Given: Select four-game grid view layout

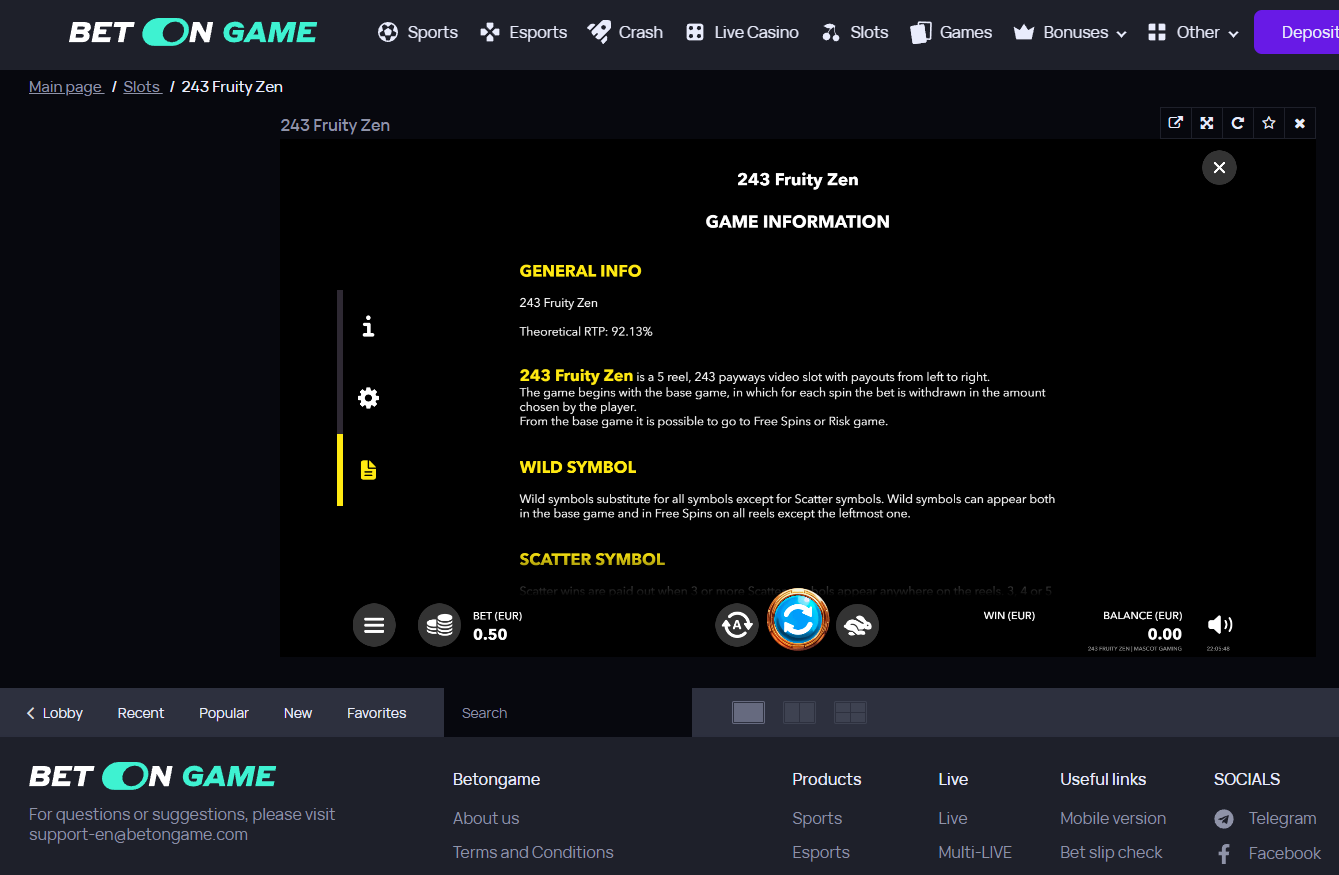Looking at the screenshot, I should pyautogui.click(x=850, y=712).
